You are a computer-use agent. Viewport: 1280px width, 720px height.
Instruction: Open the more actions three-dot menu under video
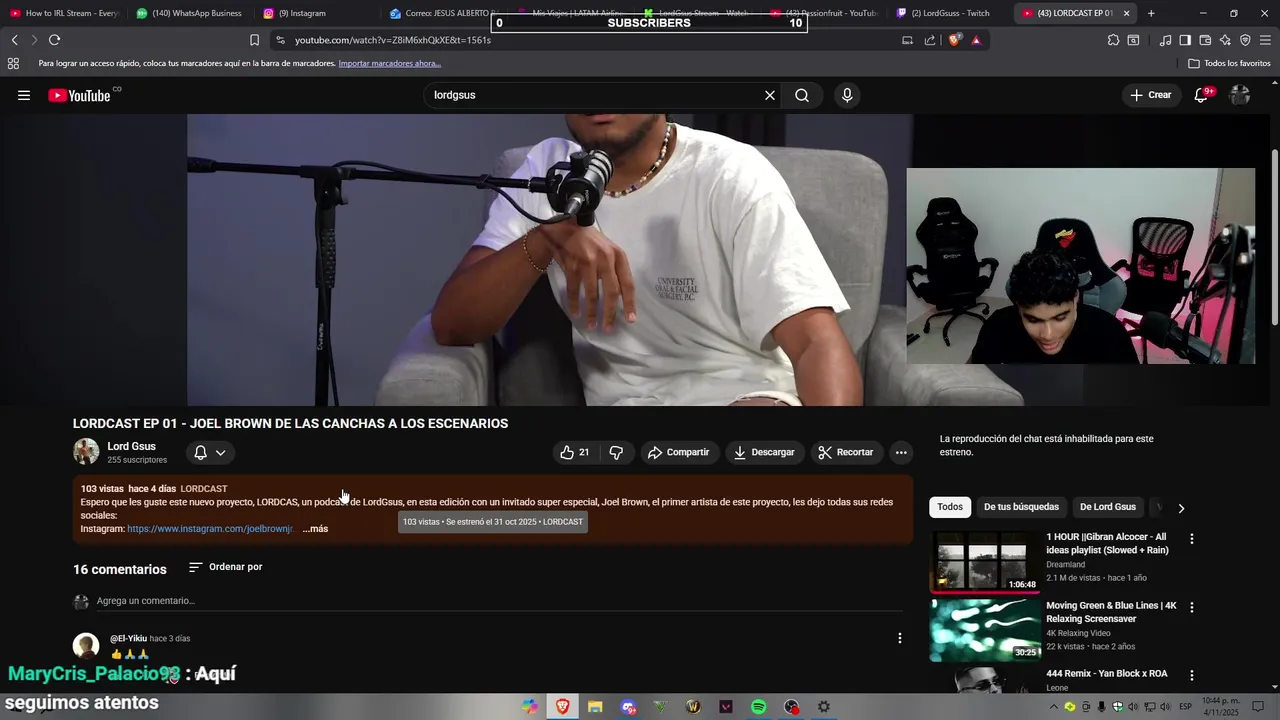[901, 452]
